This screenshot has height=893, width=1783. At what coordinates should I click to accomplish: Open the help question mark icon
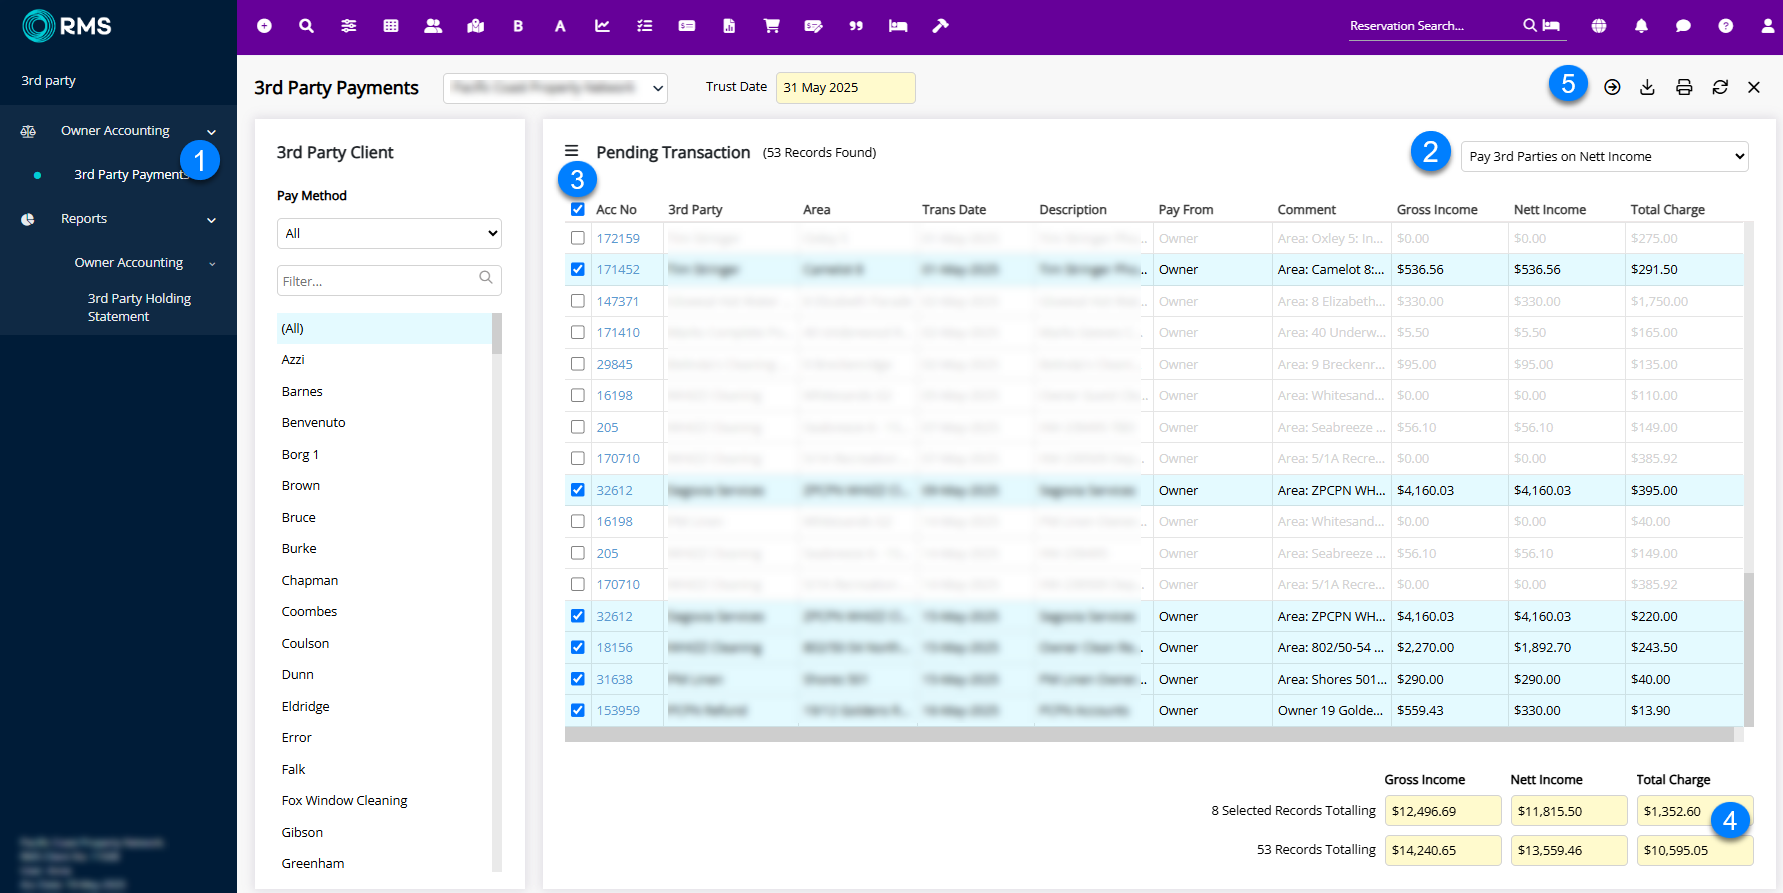pos(1725,26)
